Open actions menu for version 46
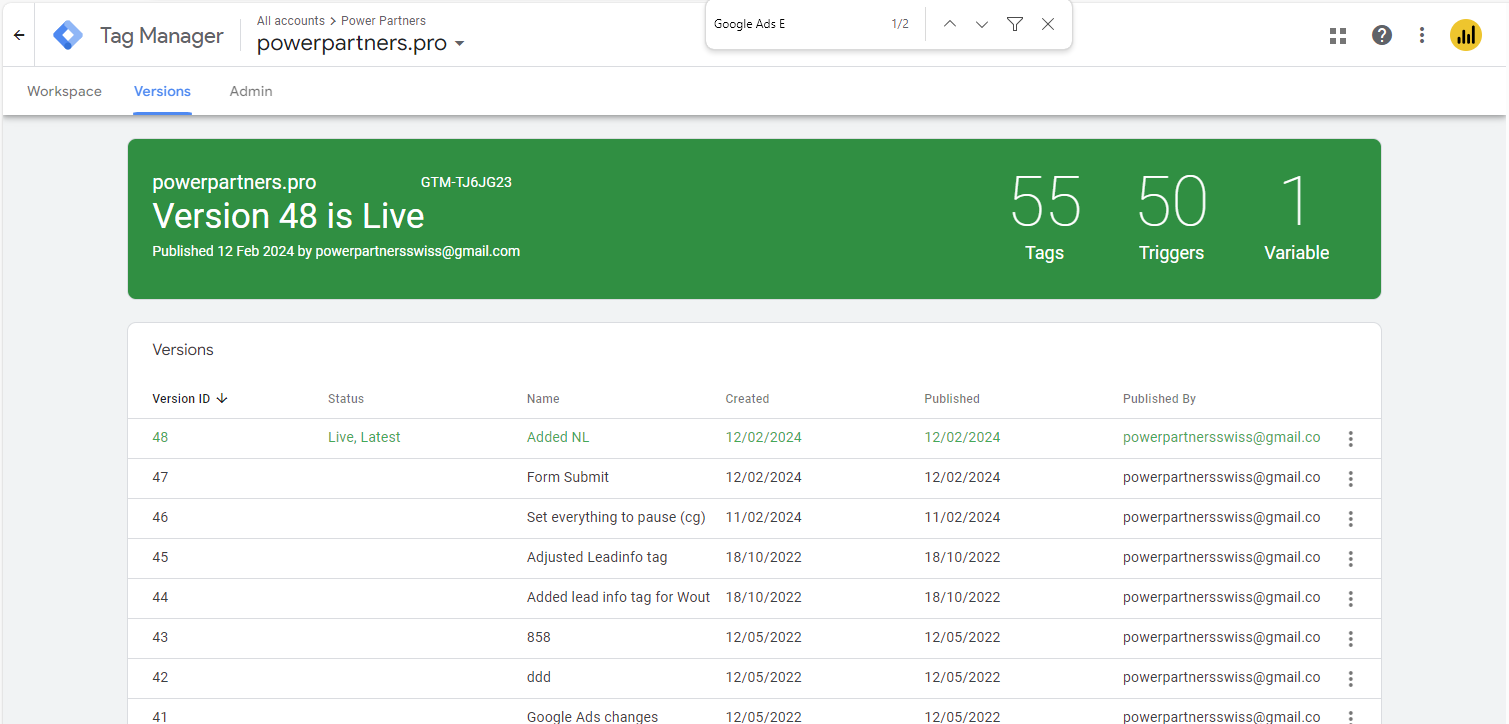Image resolution: width=1509 pixels, height=724 pixels. (1351, 519)
